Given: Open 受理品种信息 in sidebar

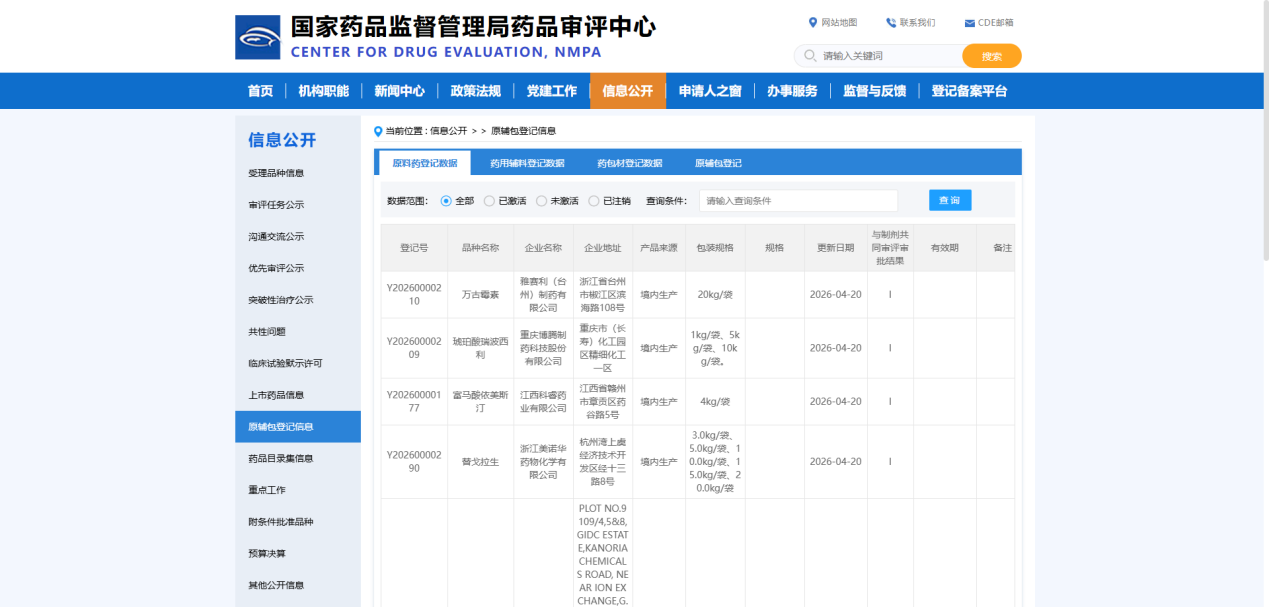Looking at the screenshot, I should [x=298, y=173].
